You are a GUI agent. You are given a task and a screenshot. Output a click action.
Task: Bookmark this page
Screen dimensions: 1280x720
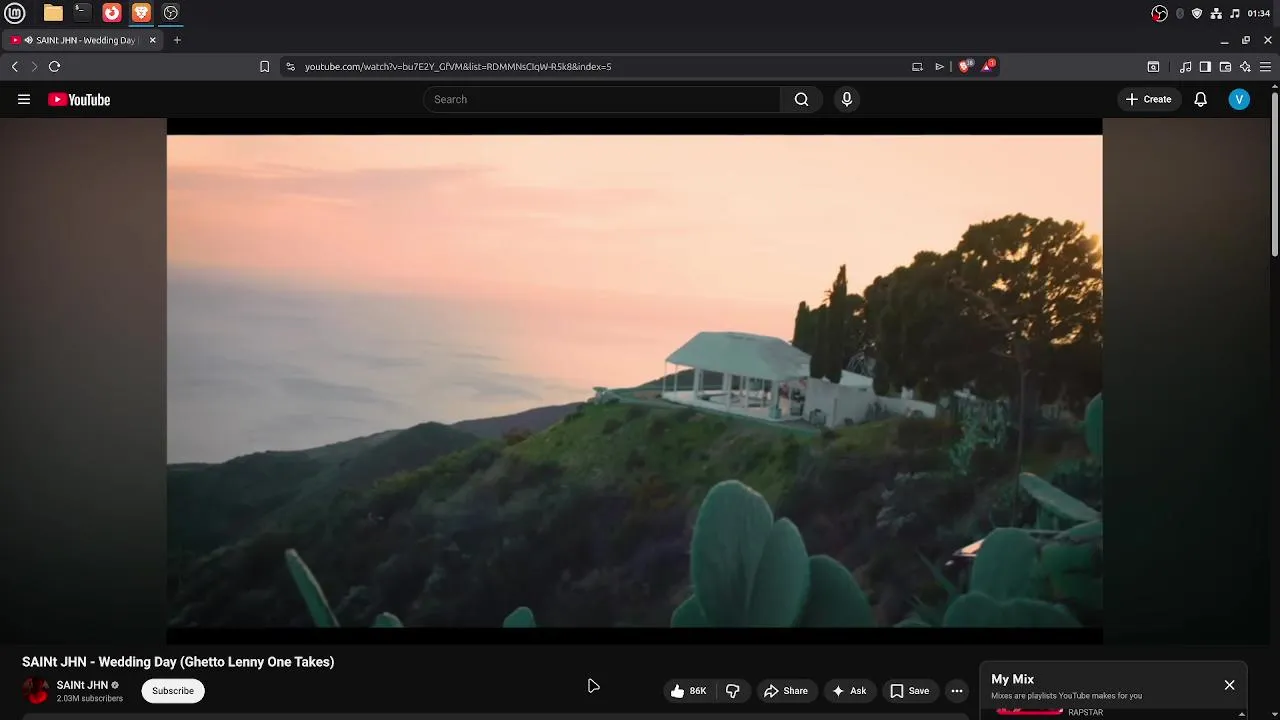[x=264, y=66]
